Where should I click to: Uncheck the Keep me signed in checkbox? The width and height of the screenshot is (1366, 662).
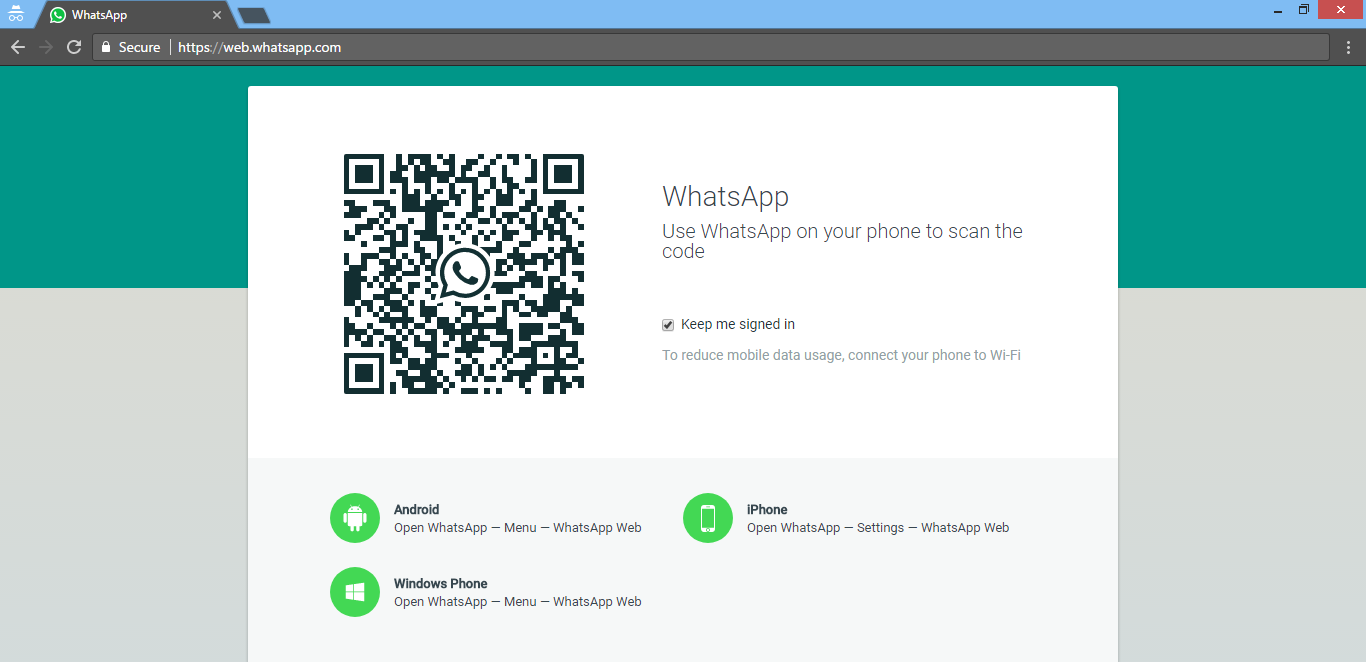tap(668, 325)
